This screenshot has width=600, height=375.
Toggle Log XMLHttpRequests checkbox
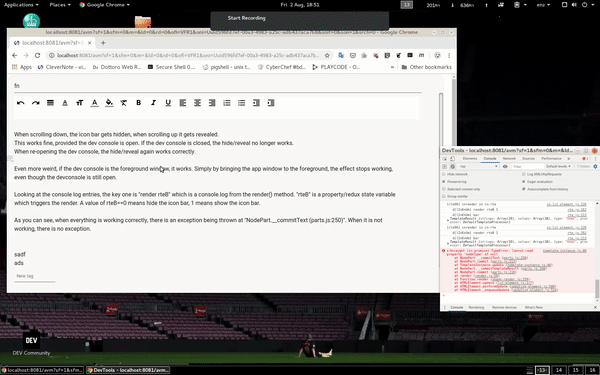[x=523, y=174]
